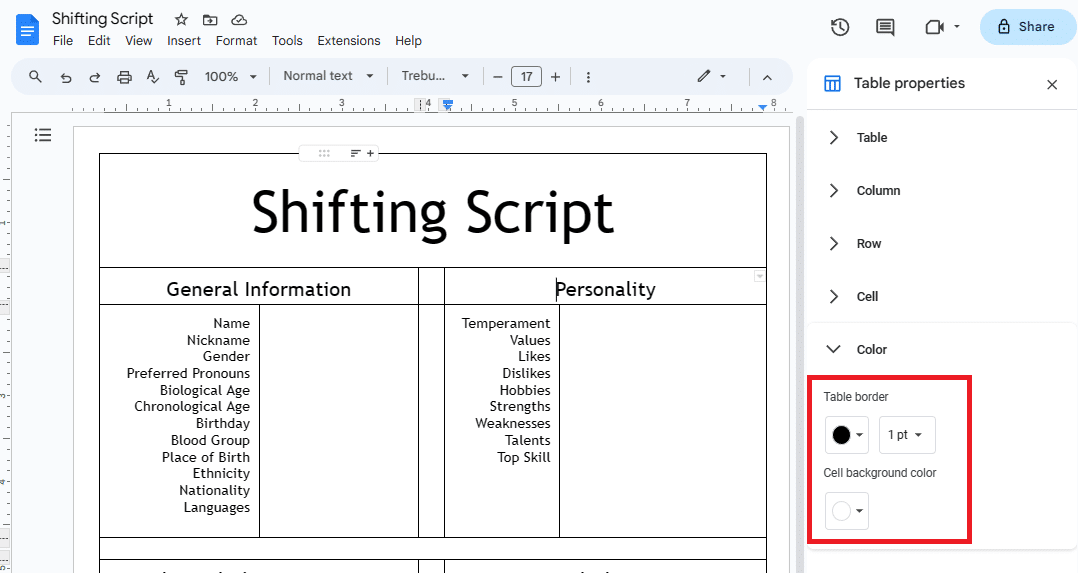Open the Format menu

(x=236, y=41)
